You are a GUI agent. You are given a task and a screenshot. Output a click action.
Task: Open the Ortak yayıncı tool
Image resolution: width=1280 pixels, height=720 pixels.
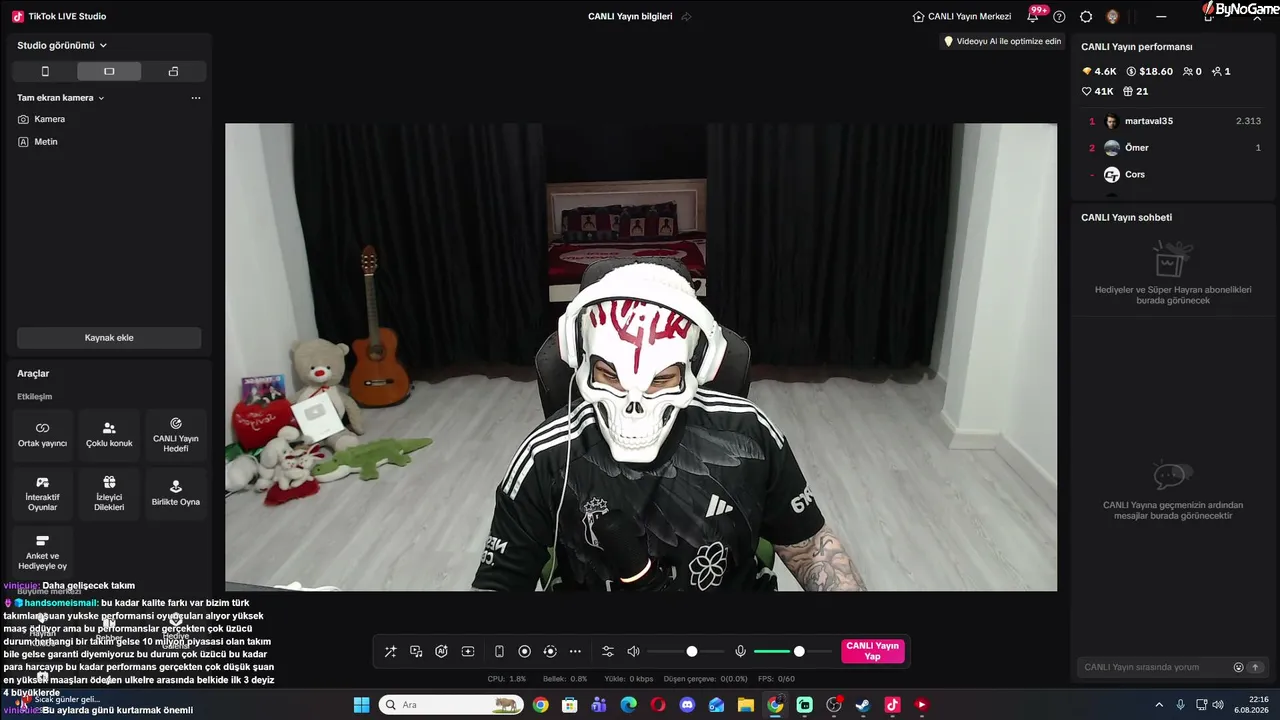pyautogui.click(x=42, y=435)
